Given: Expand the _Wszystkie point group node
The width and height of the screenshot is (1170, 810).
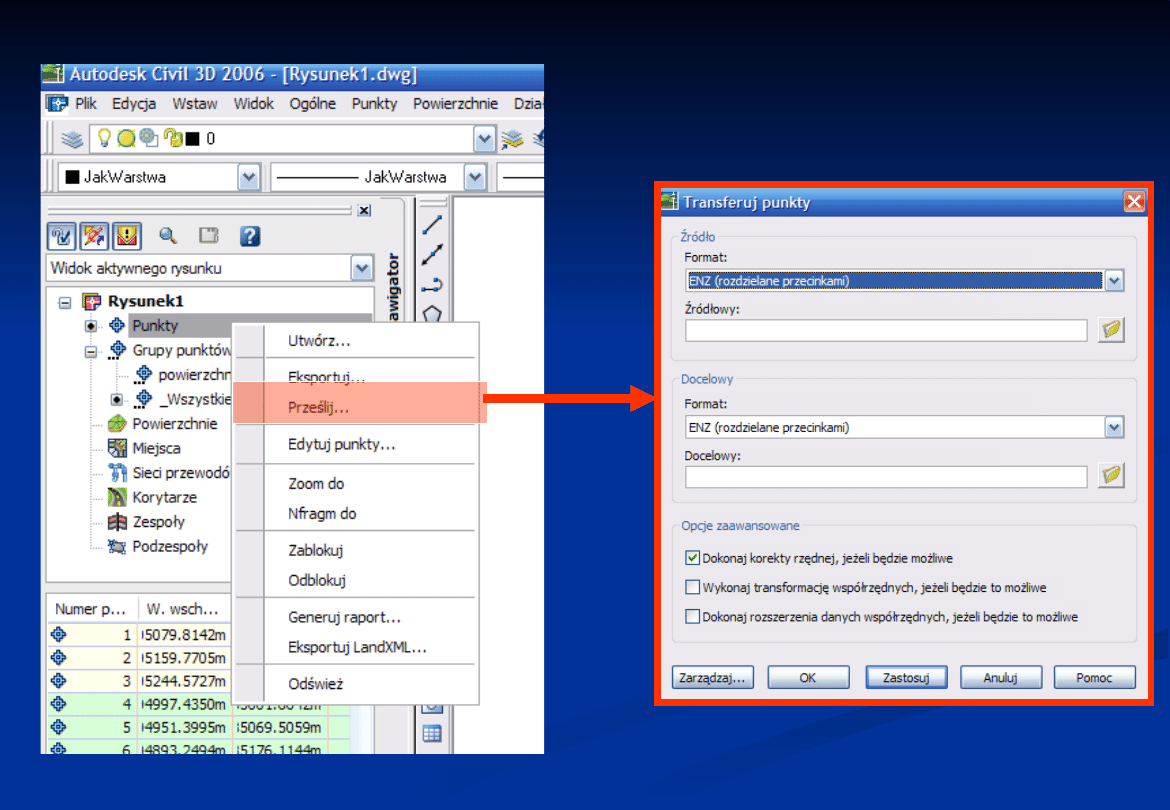Looking at the screenshot, I should [x=116, y=400].
